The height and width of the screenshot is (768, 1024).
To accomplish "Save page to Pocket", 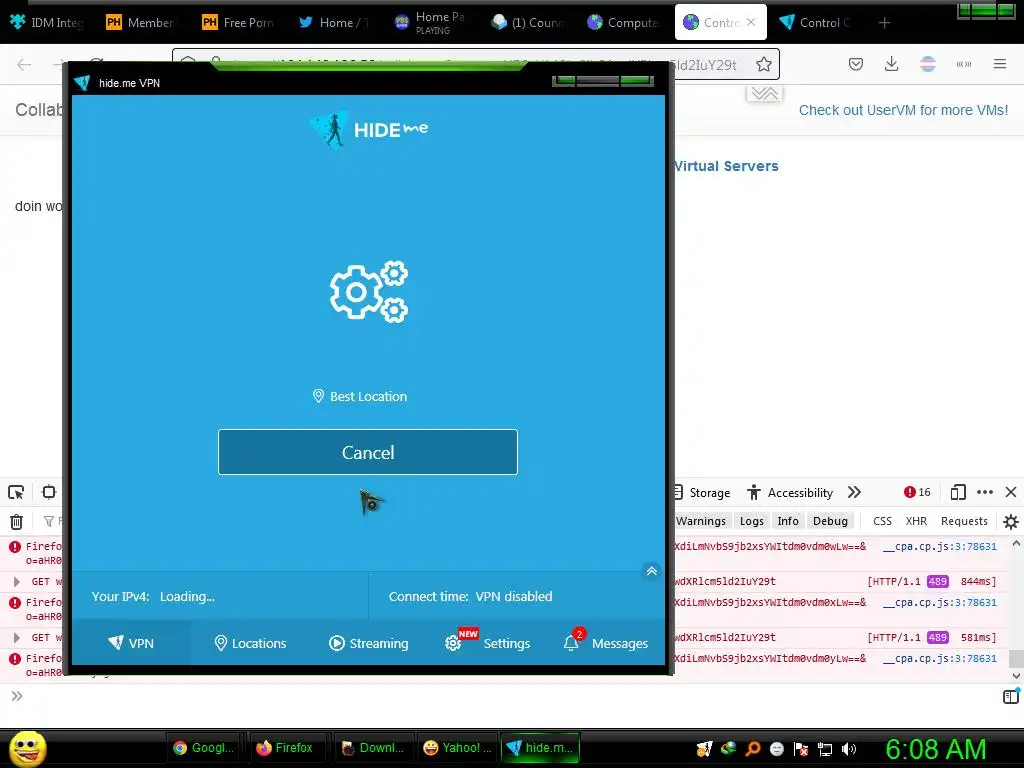I will click(856, 64).
